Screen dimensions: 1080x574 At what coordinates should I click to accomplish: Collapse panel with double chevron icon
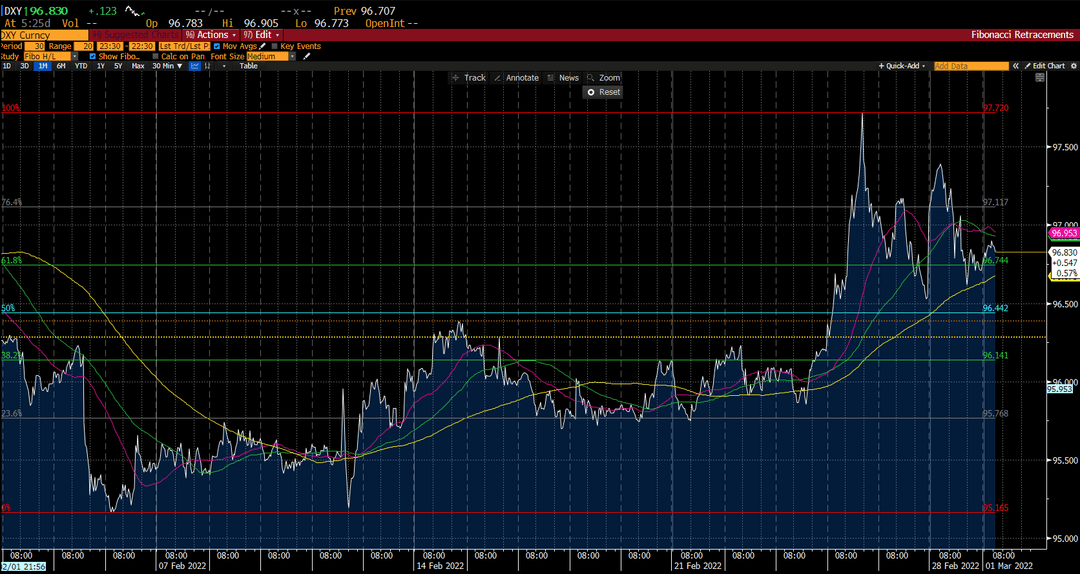coord(1015,66)
